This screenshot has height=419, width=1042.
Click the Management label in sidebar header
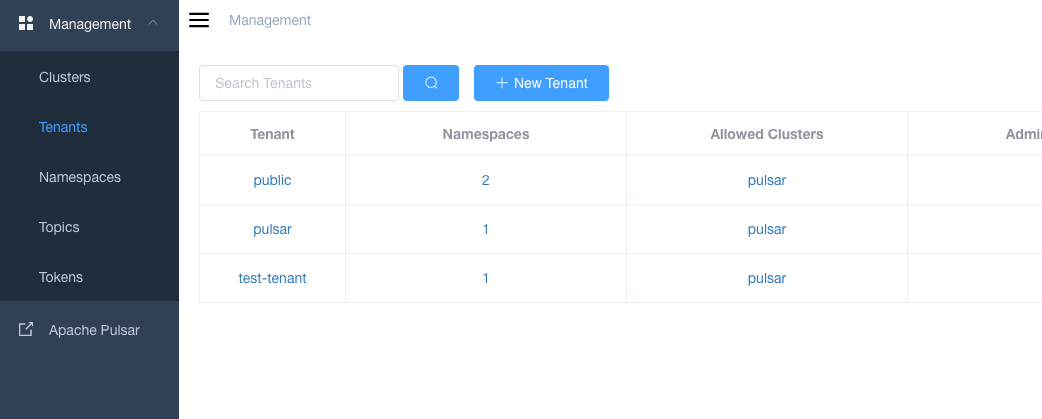pos(90,24)
